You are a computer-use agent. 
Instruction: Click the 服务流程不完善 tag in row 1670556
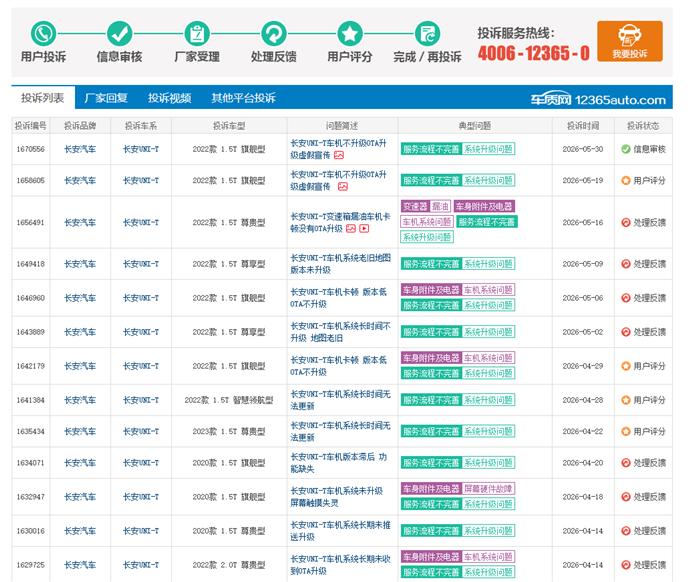(431, 149)
